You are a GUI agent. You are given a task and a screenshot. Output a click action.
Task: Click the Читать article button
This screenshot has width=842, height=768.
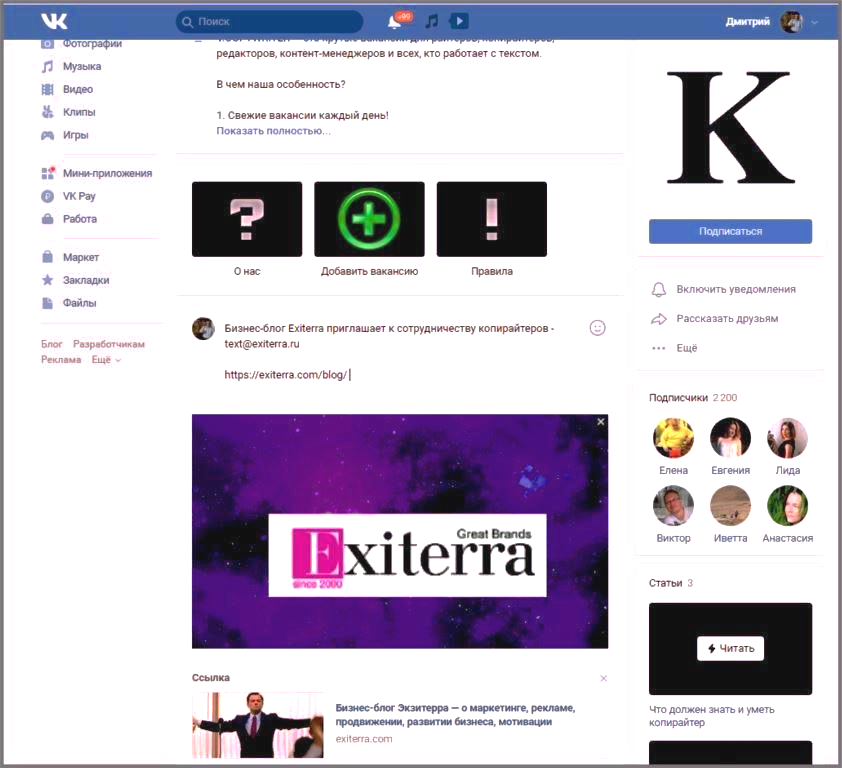point(730,649)
